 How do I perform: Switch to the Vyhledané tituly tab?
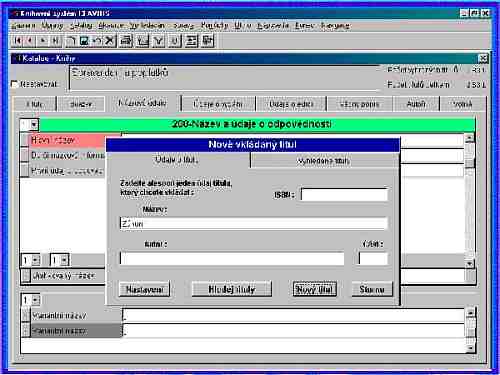click(323, 161)
